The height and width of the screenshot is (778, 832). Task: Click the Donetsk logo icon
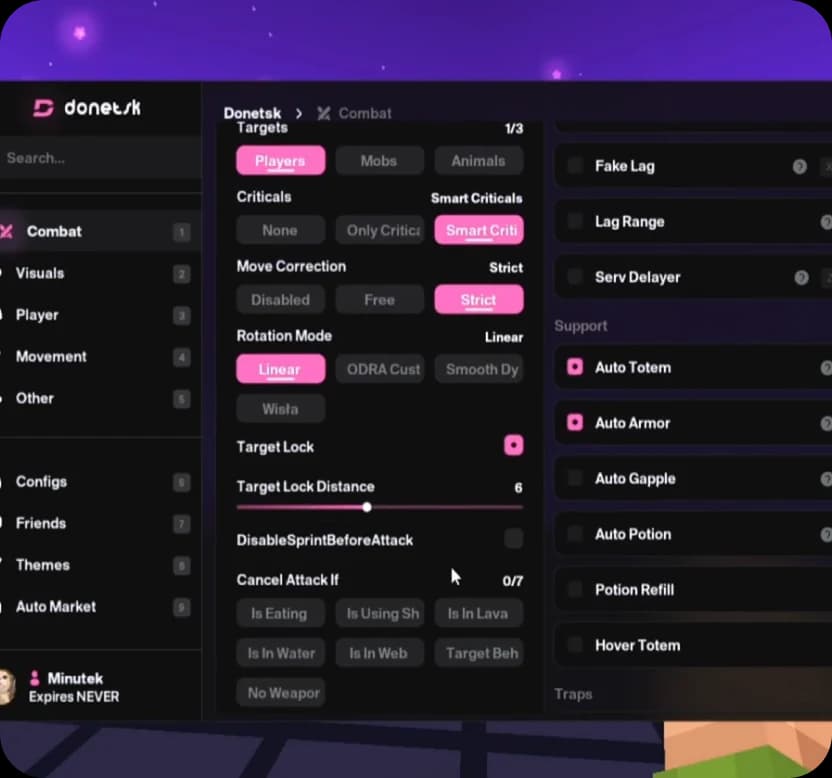point(43,108)
